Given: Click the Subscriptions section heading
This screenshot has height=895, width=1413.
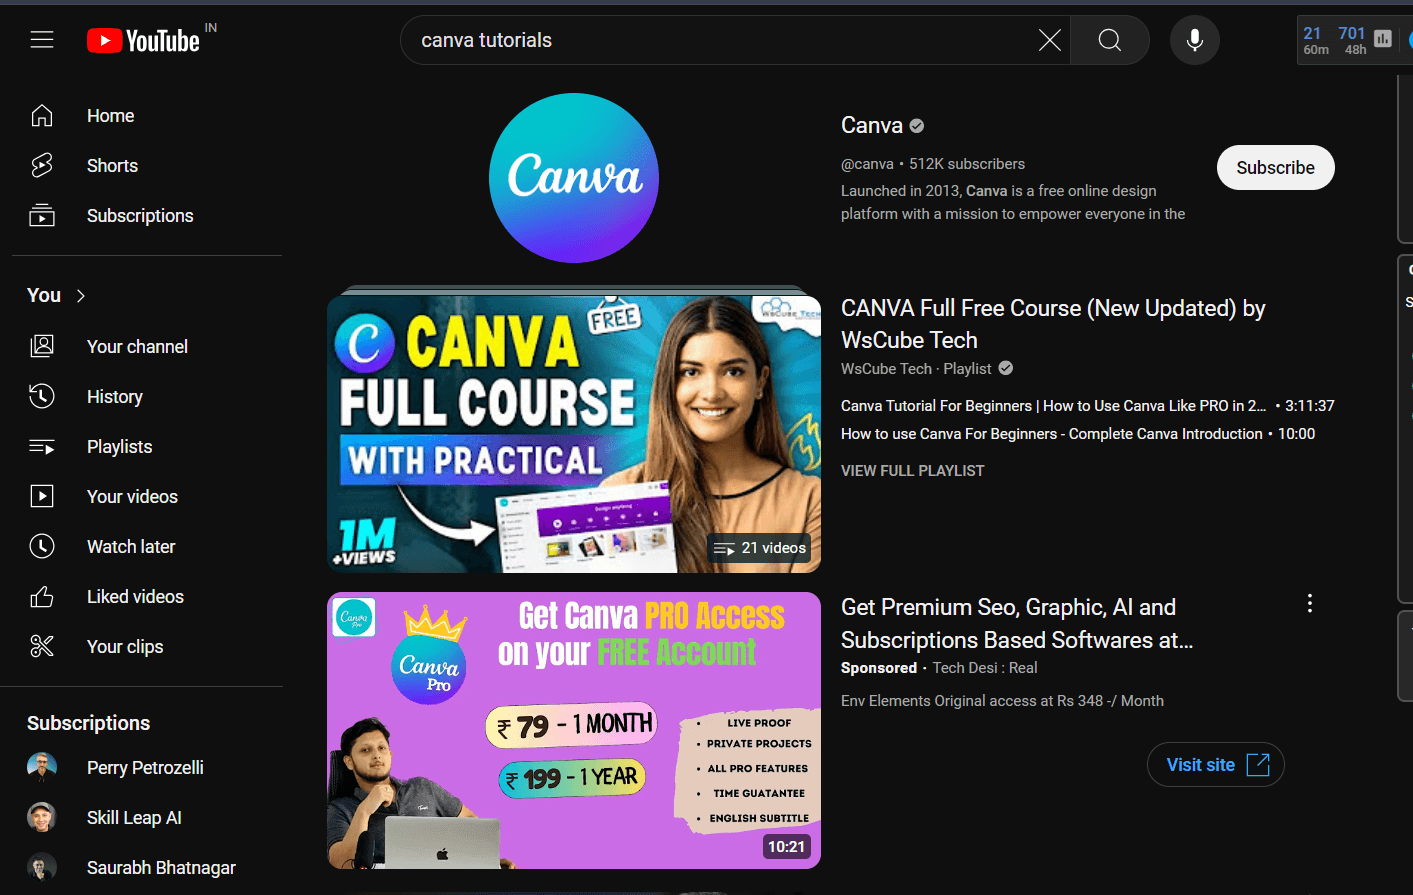Looking at the screenshot, I should (x=89, y=723).
